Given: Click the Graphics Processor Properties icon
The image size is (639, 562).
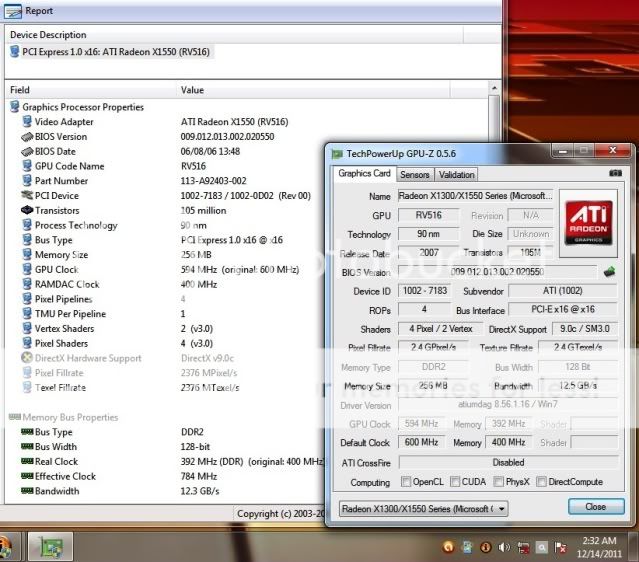Looking at the screenshot, I should pyautogui.click(x=15, y=107).
